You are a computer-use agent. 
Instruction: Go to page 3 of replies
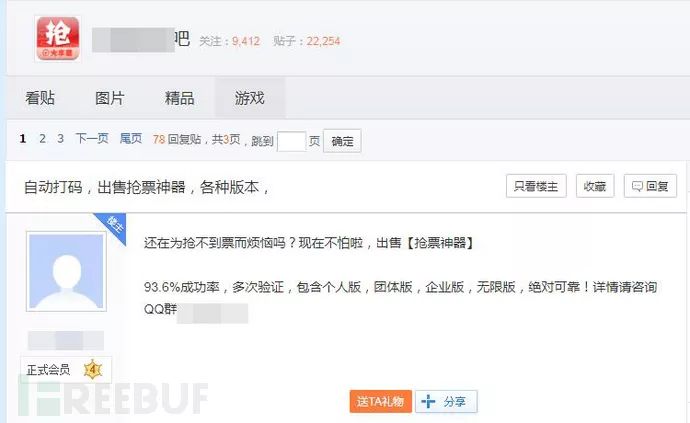click(x=60, y=139)
